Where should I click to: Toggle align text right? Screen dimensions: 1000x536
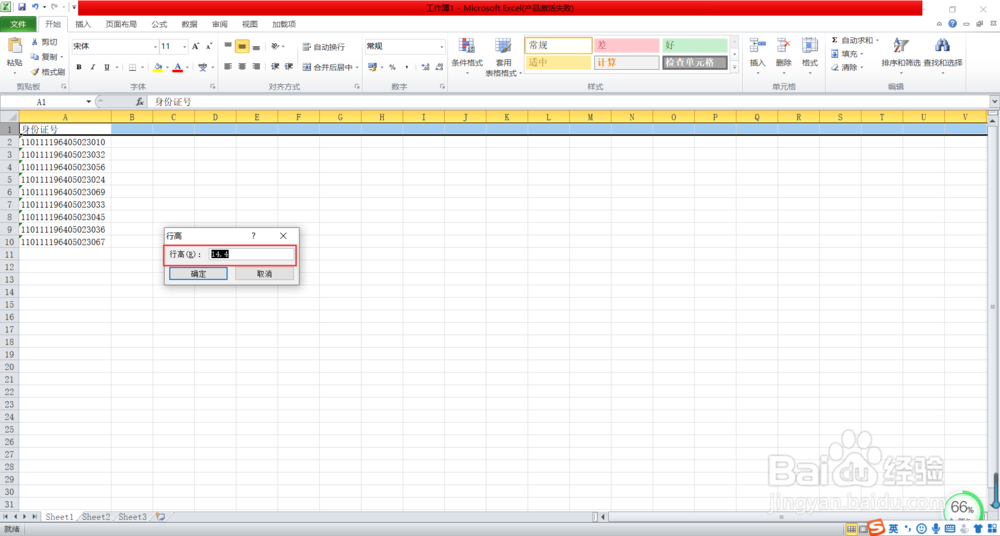pos(256,66)
